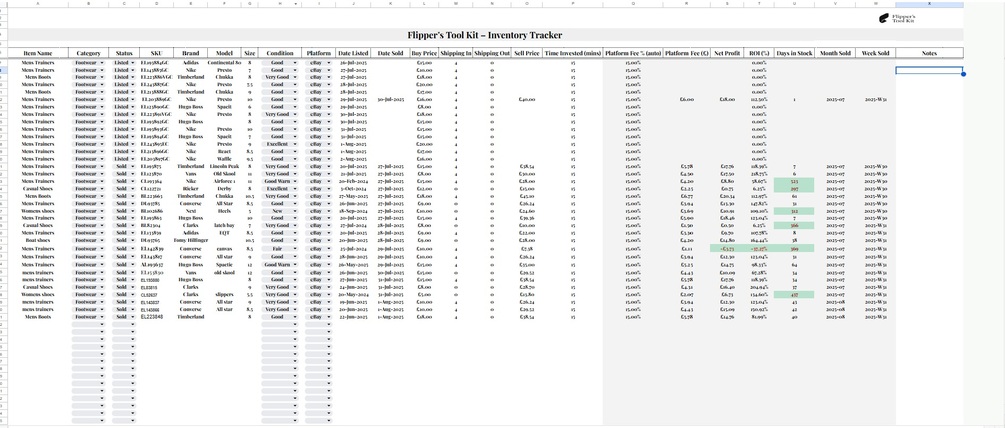Click the Tomy Hilfinger brand cell
Image resolution: width=1005 pixels, height=428 pixels.
point(190,240)
